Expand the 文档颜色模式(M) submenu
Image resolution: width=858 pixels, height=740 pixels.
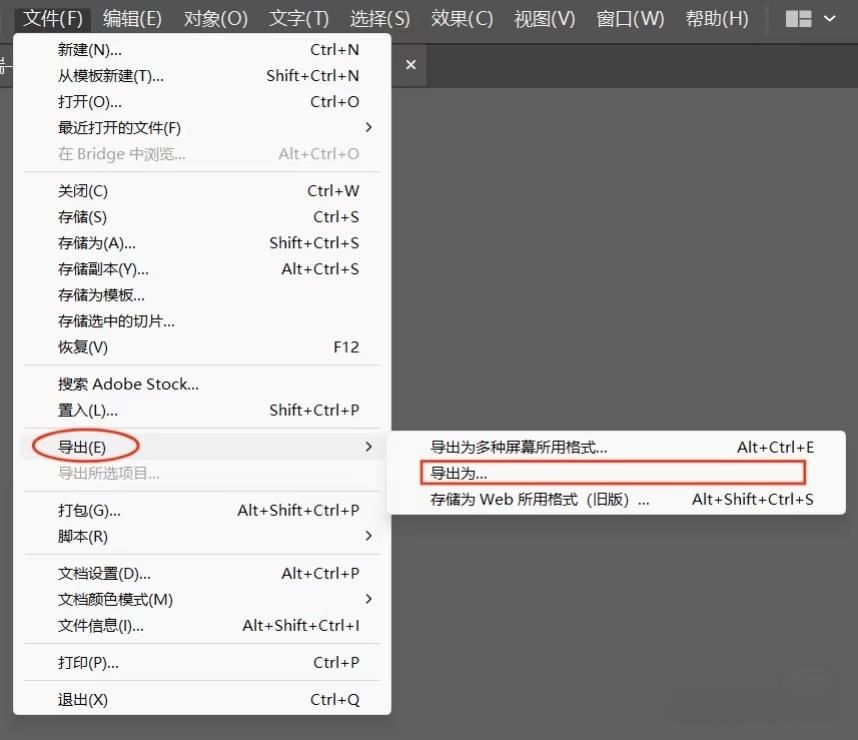368,599
